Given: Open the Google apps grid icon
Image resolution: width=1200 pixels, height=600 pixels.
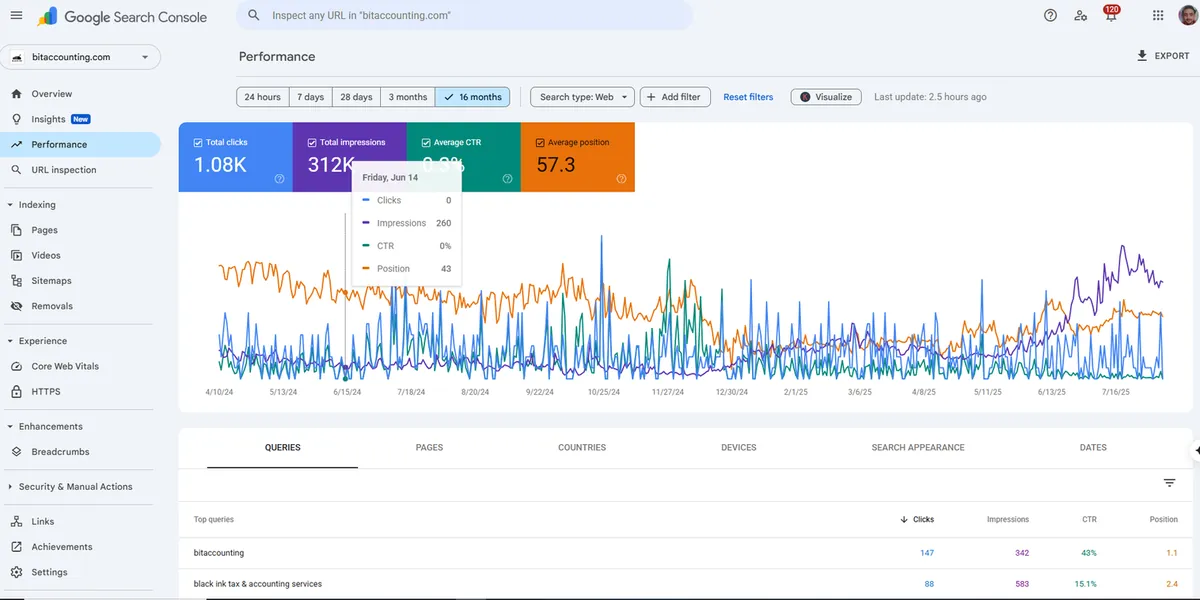Looking at the screenshot, I should pos(1158,16).
